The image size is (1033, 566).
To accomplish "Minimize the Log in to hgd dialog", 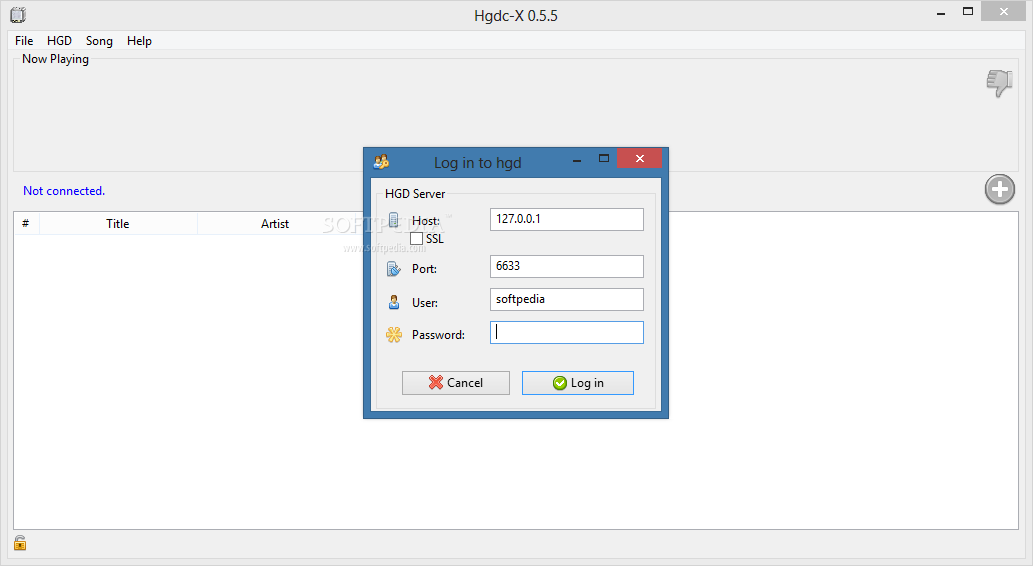I will (x=577, y=159).
